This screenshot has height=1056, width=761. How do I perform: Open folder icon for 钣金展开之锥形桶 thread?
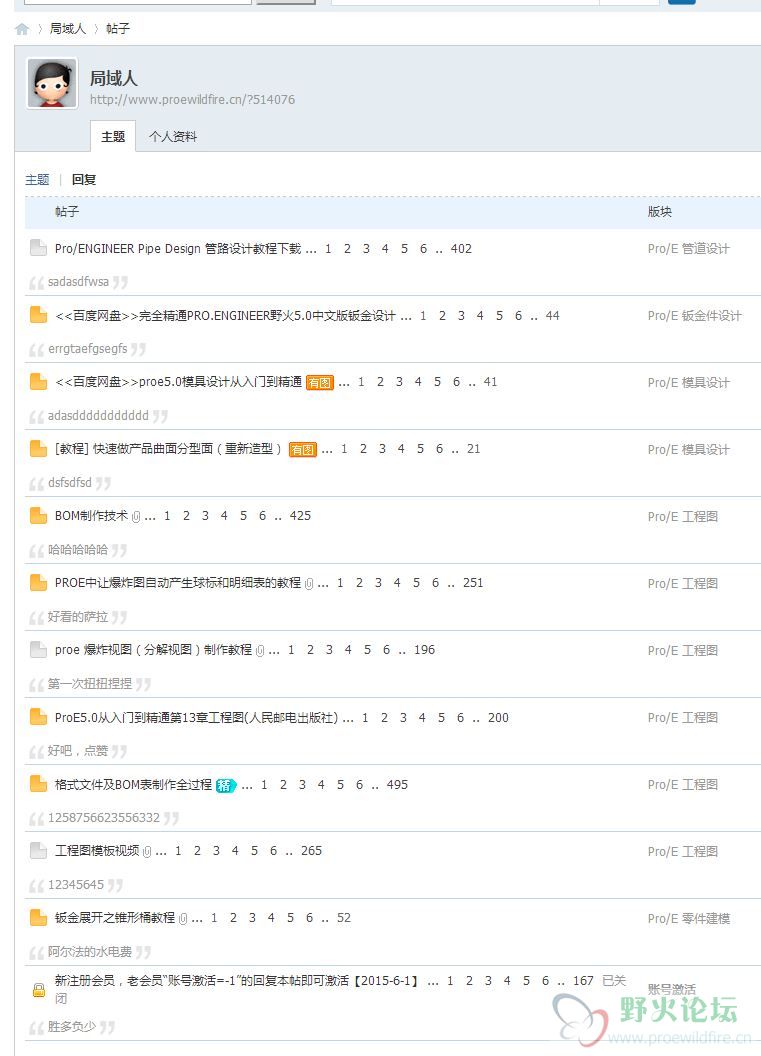[38, 917]
